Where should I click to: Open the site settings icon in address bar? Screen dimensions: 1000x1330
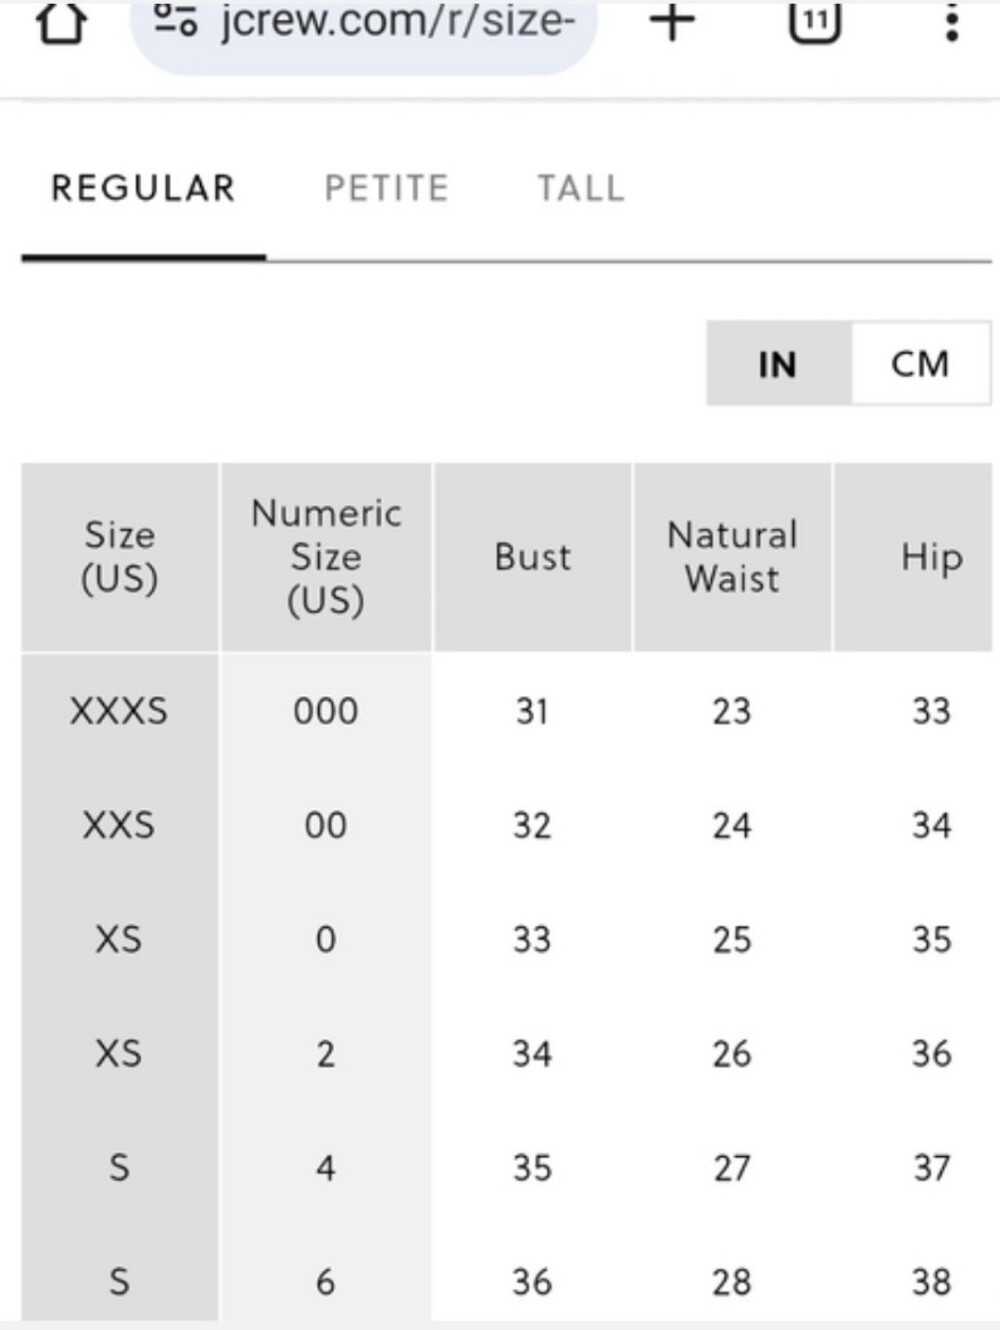[175, 18]
